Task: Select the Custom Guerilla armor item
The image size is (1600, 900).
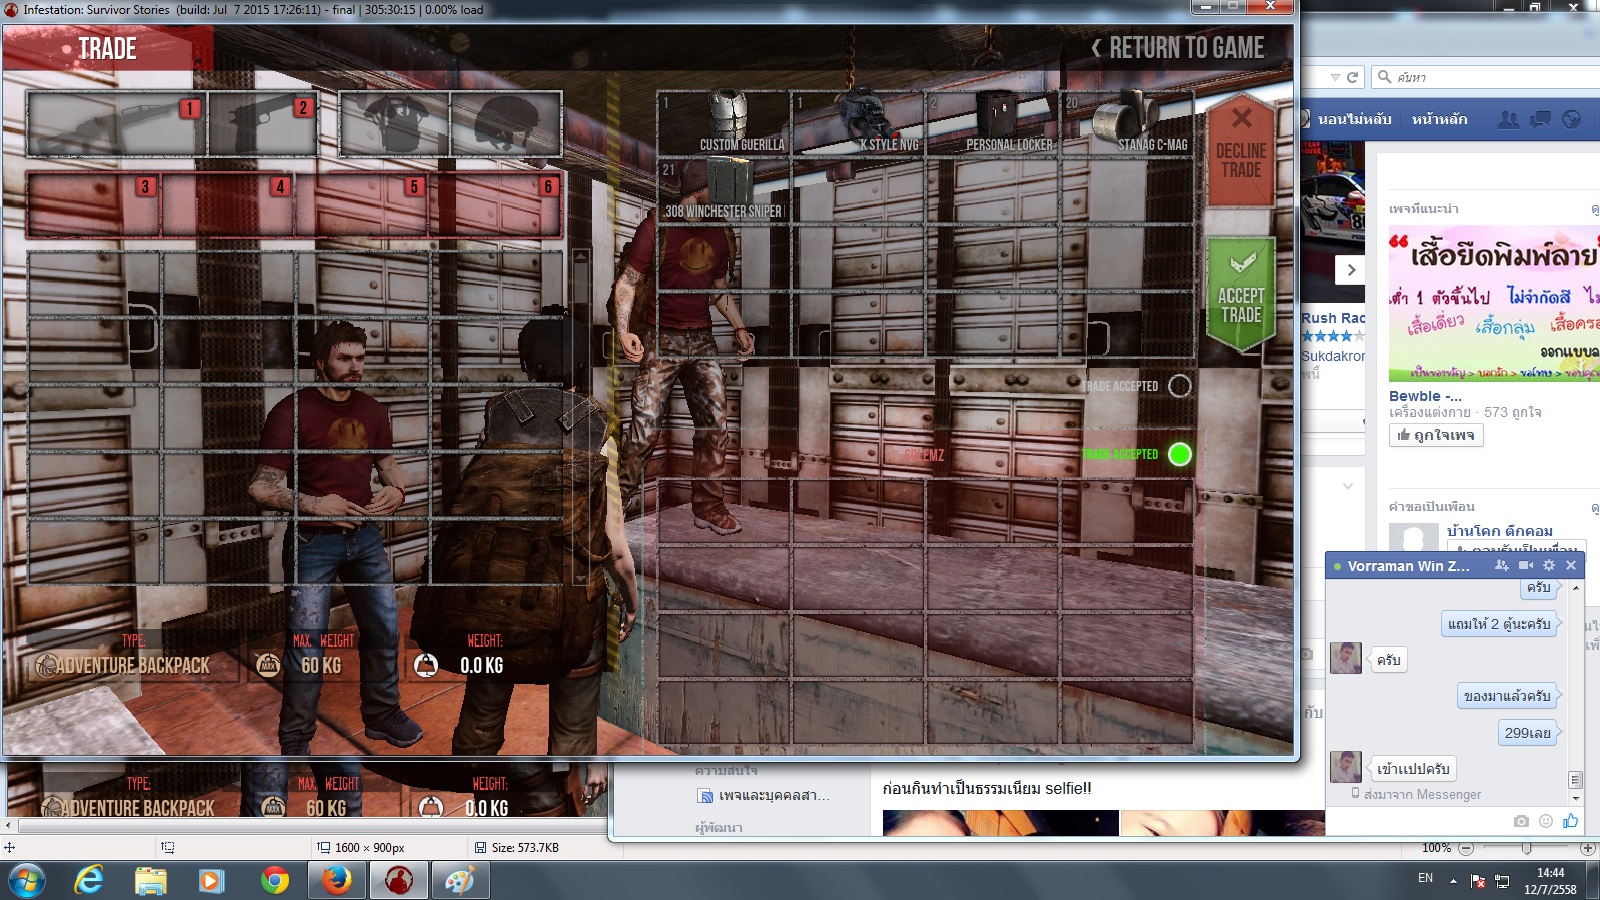Action: 725,123
